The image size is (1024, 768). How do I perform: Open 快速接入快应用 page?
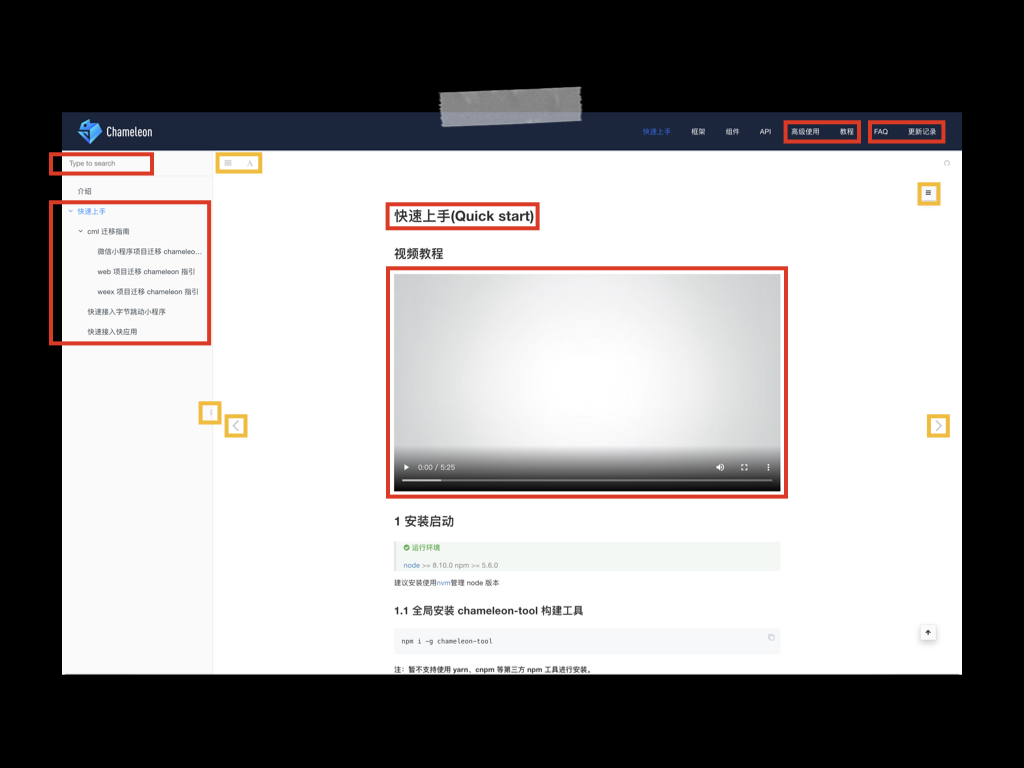pos(112,332)
